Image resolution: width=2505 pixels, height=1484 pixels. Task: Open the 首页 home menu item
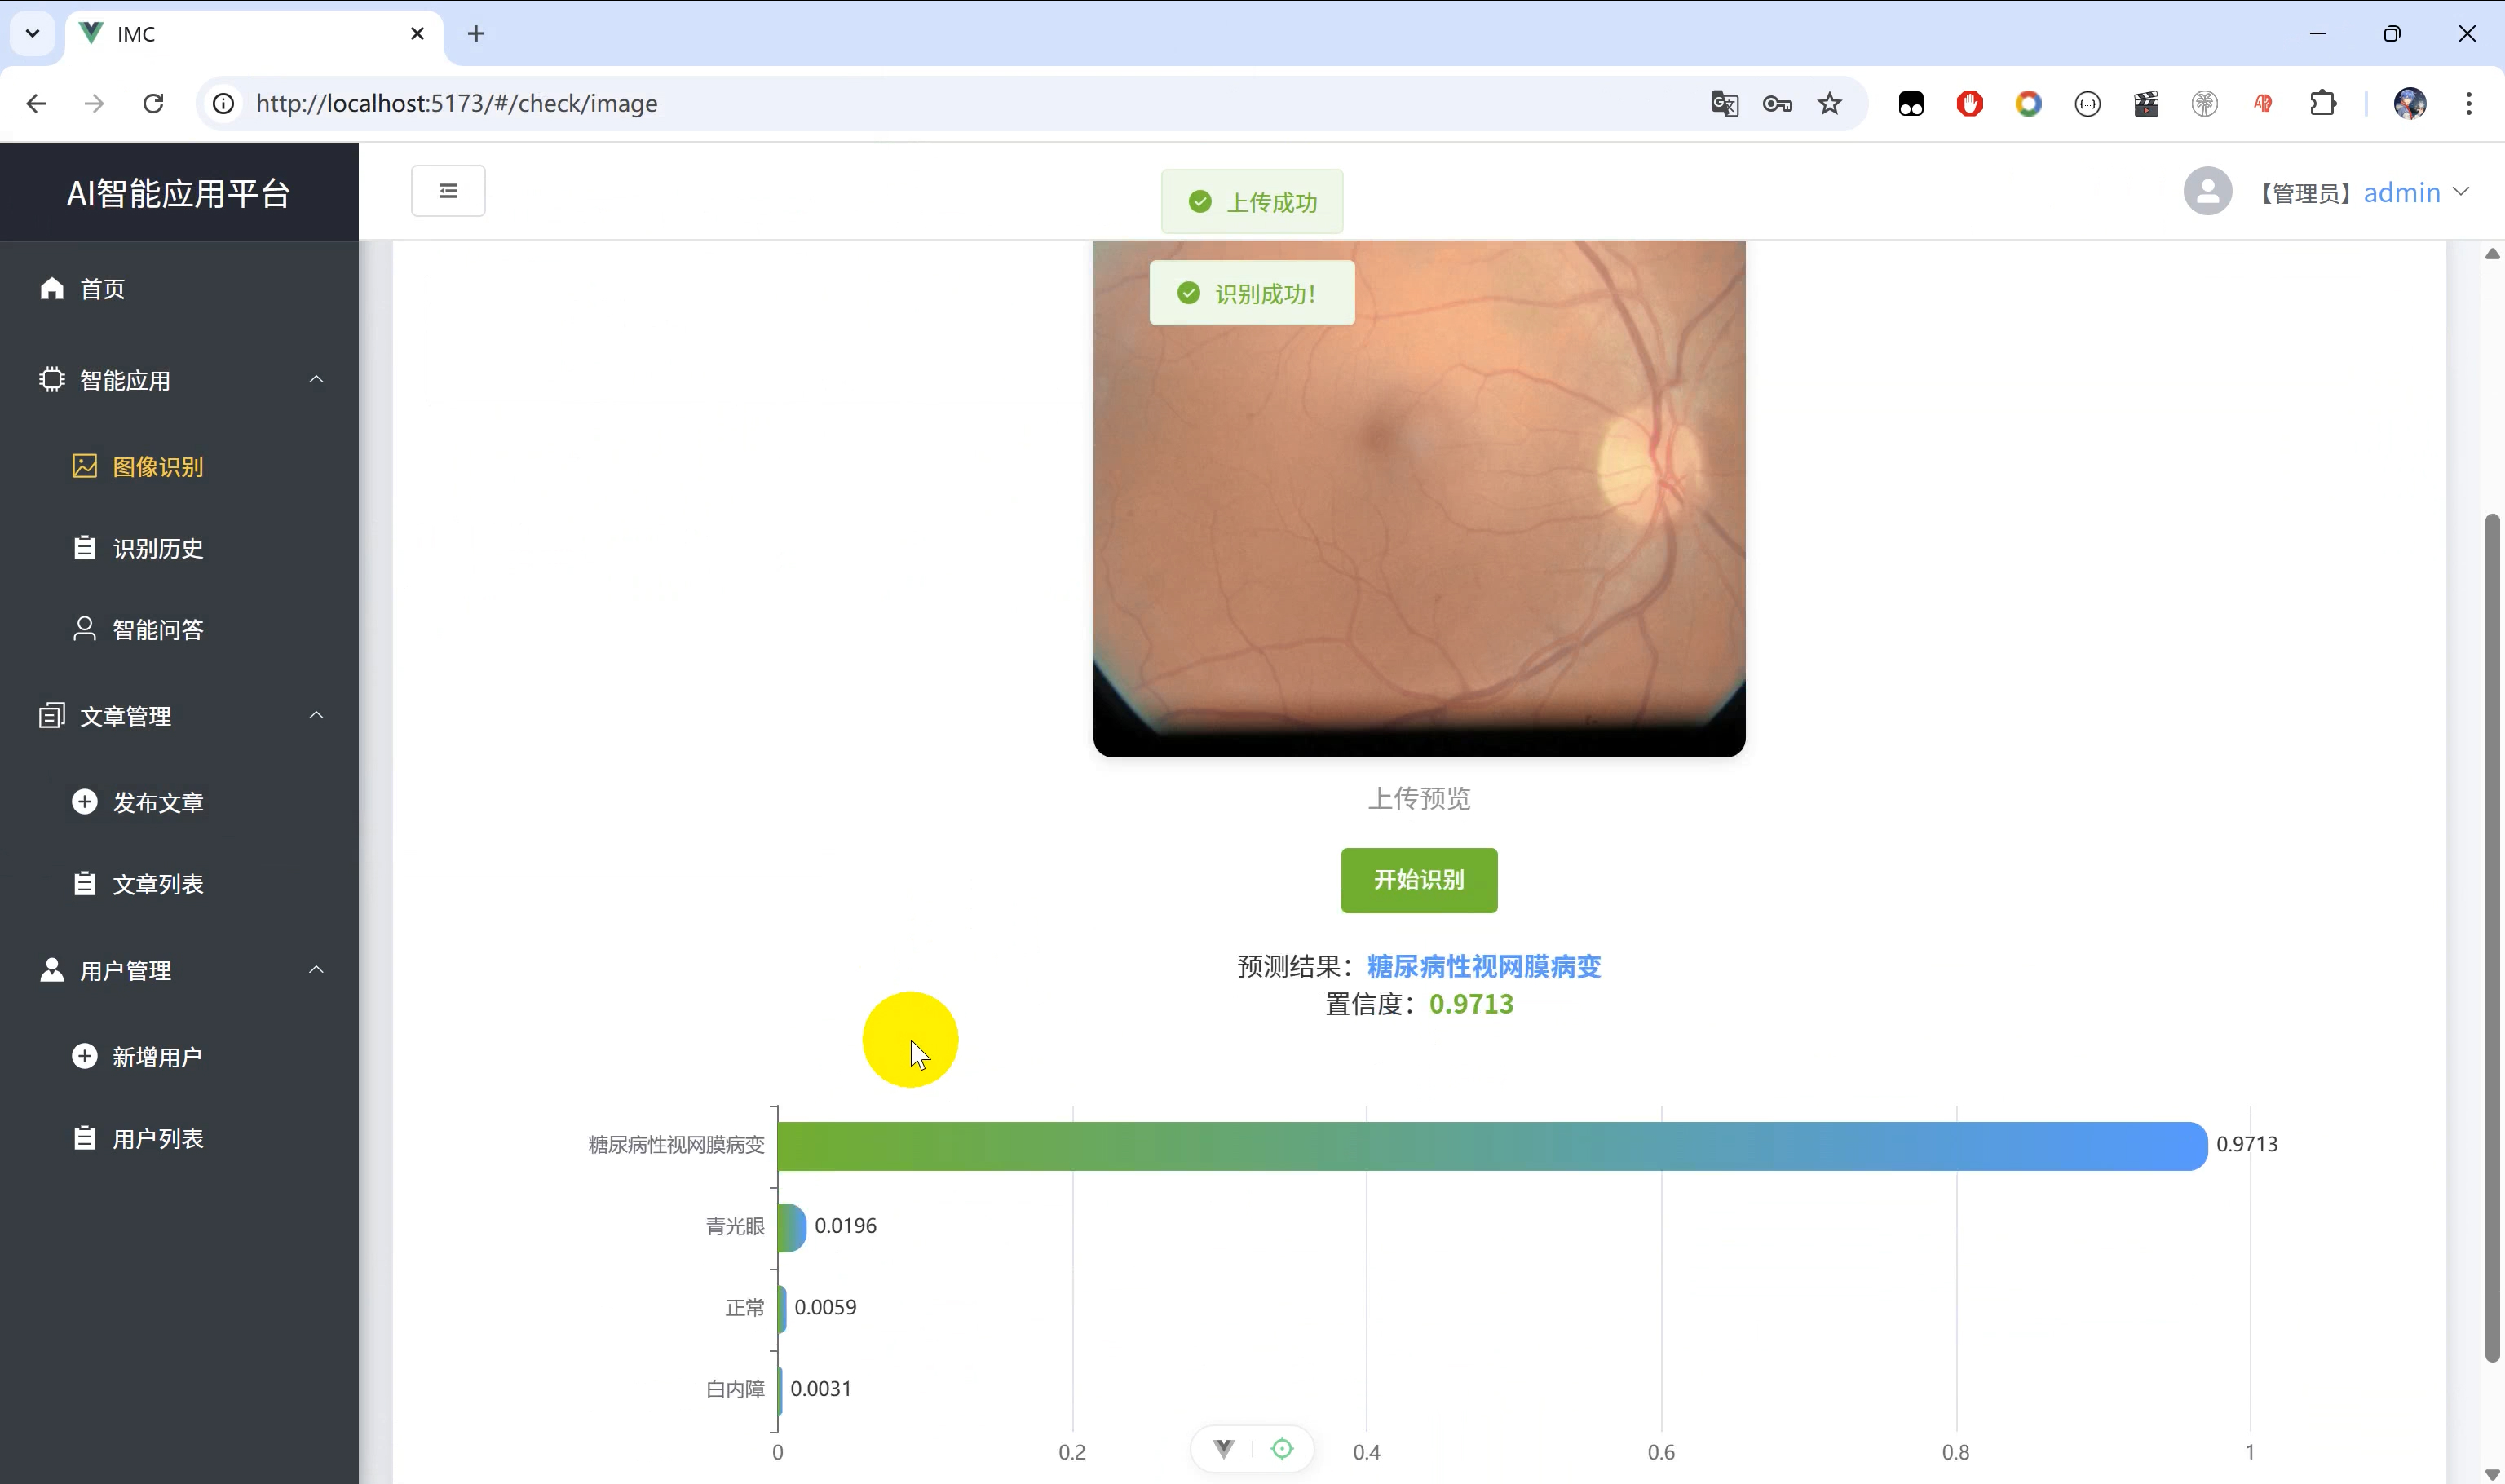tap(102, 290)
